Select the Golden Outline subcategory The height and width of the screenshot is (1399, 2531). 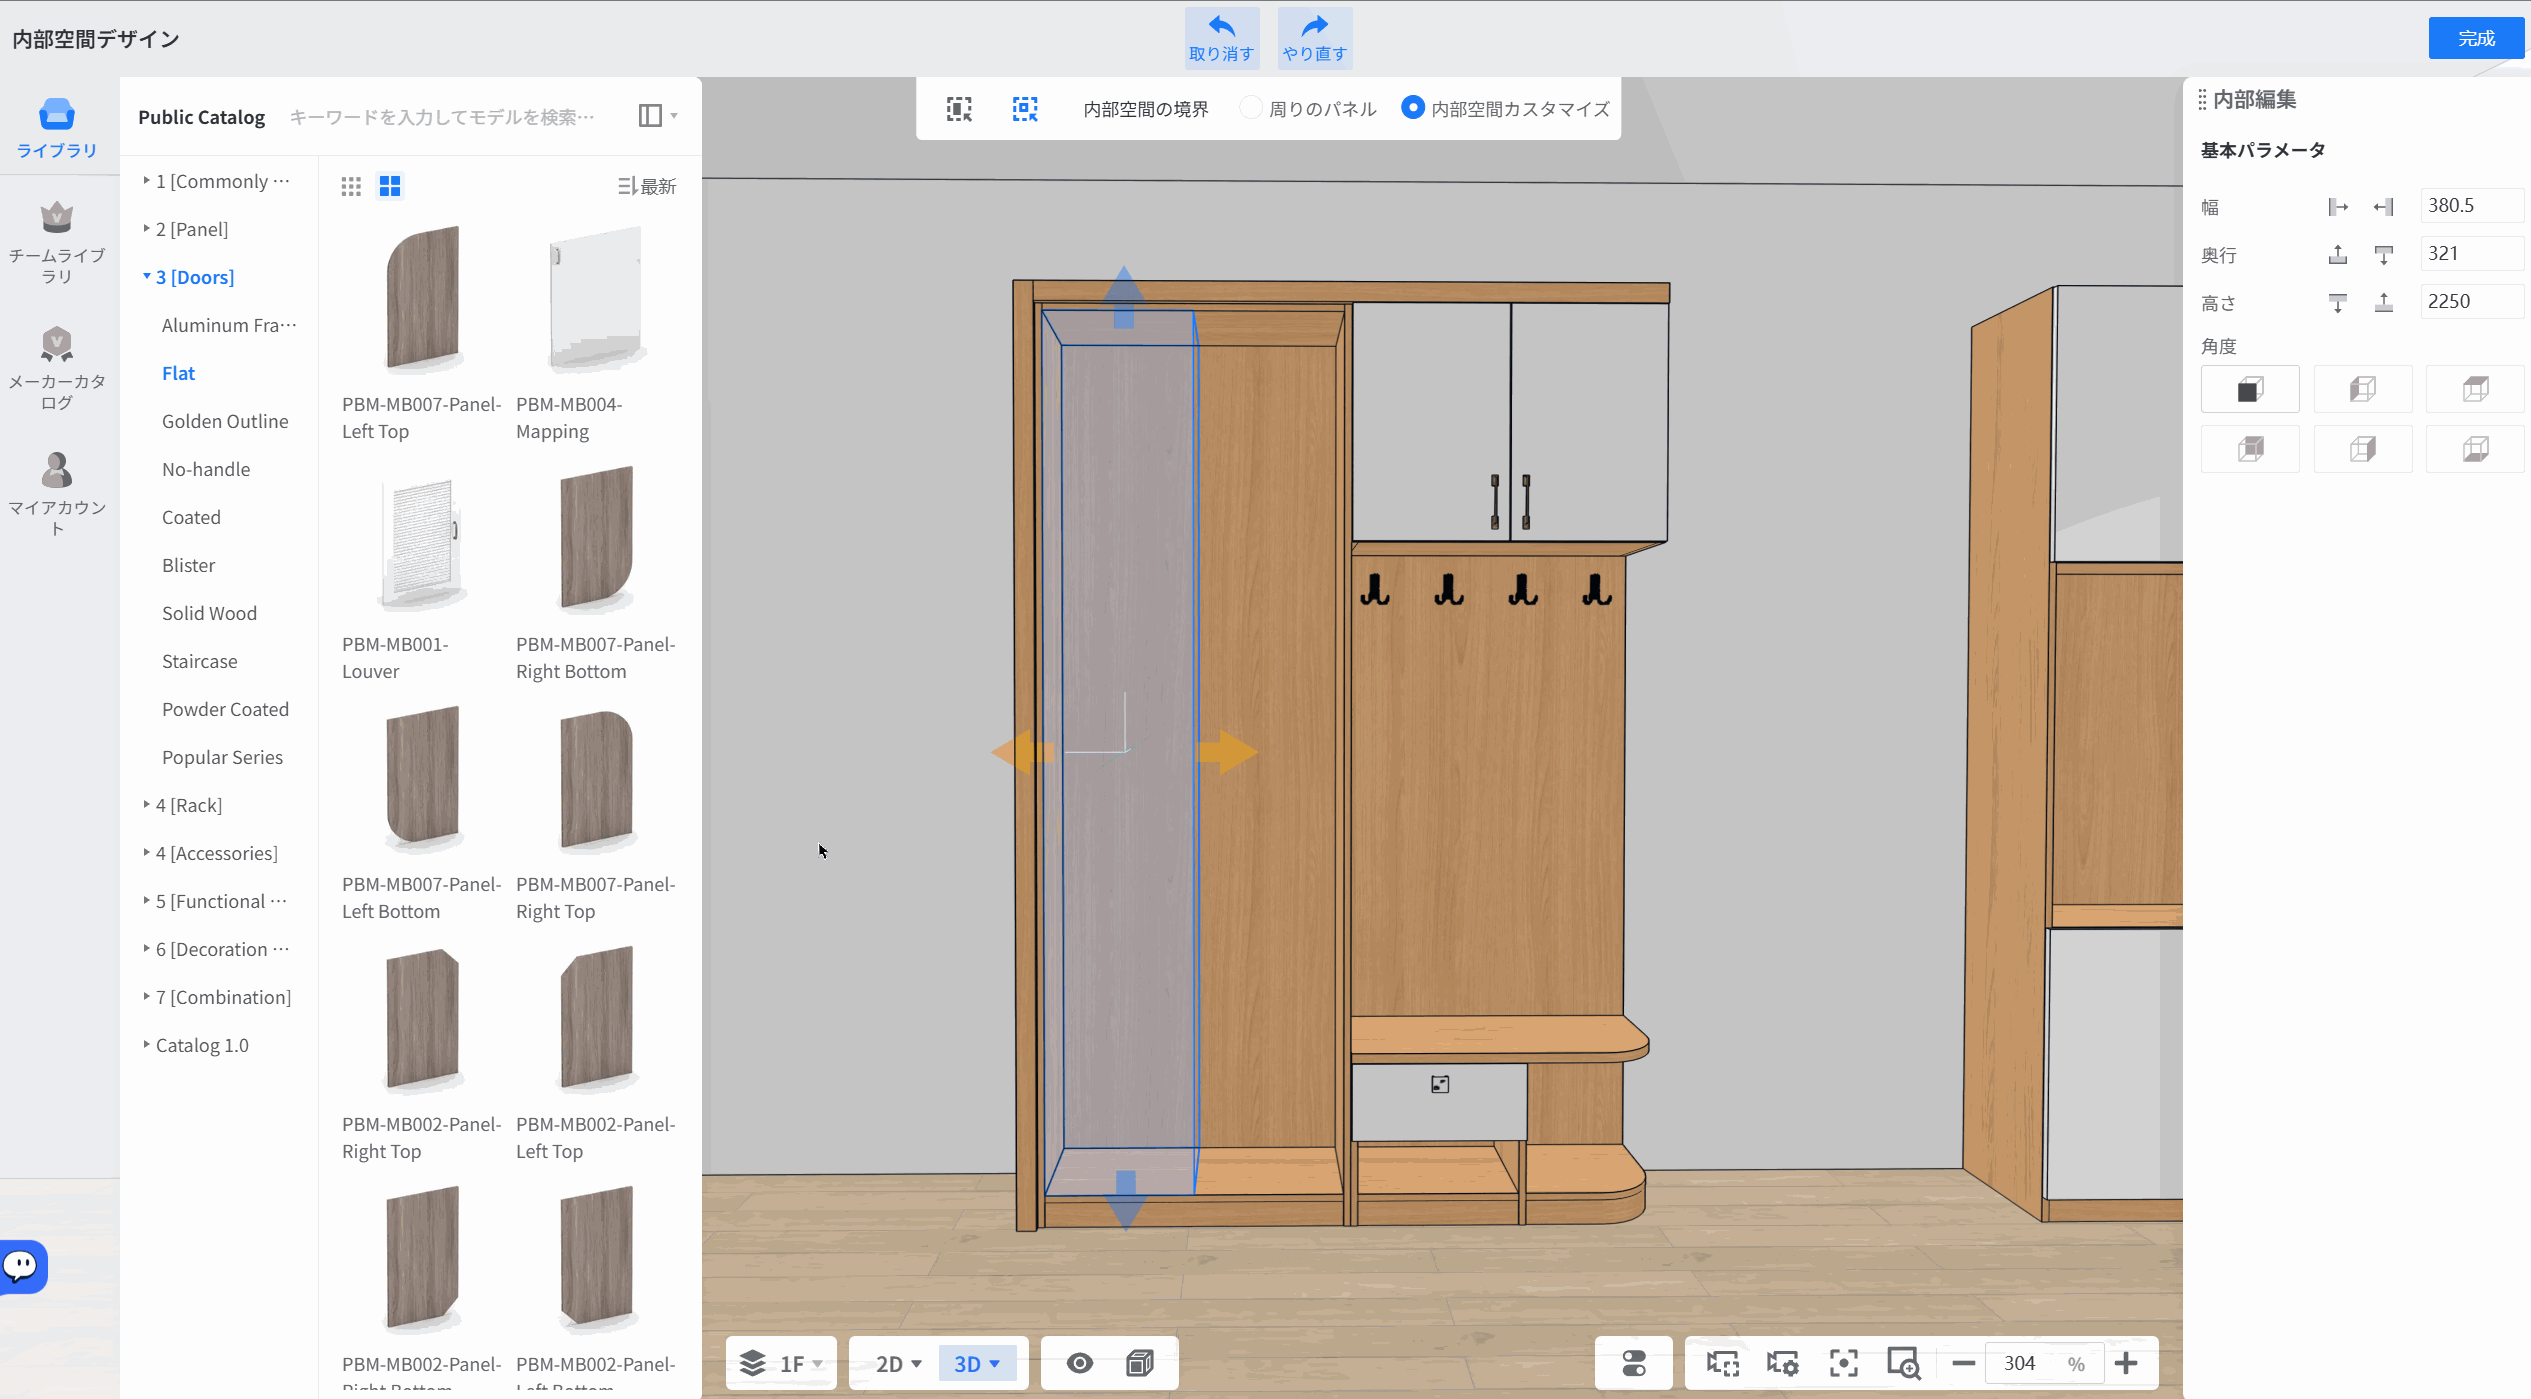pyautogui.click(x=225, y=421)
